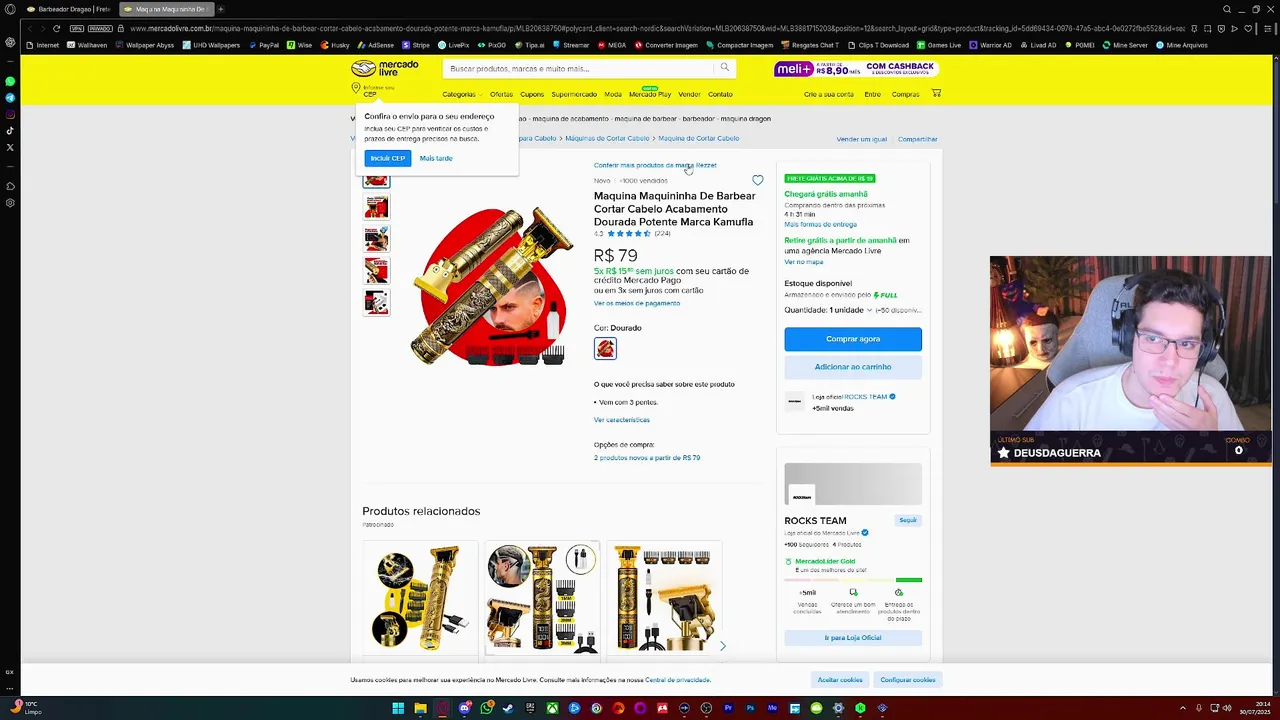1280x720 pixels.
Task: Open Xbox app from taskbar
Action: pyautogui.click(x=552, y=708)
